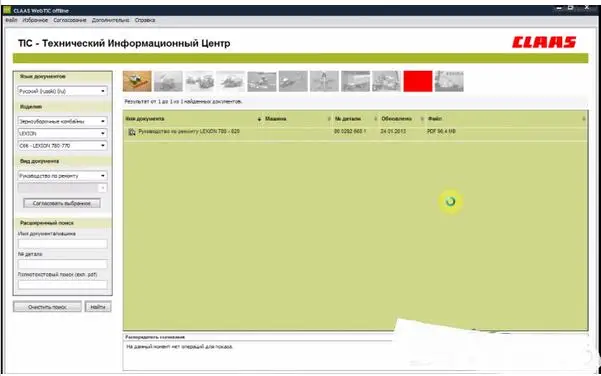Select the gray product thumbnail after the red tile
This screenshot has width=601, height=376.
click(x=449, y=81)
